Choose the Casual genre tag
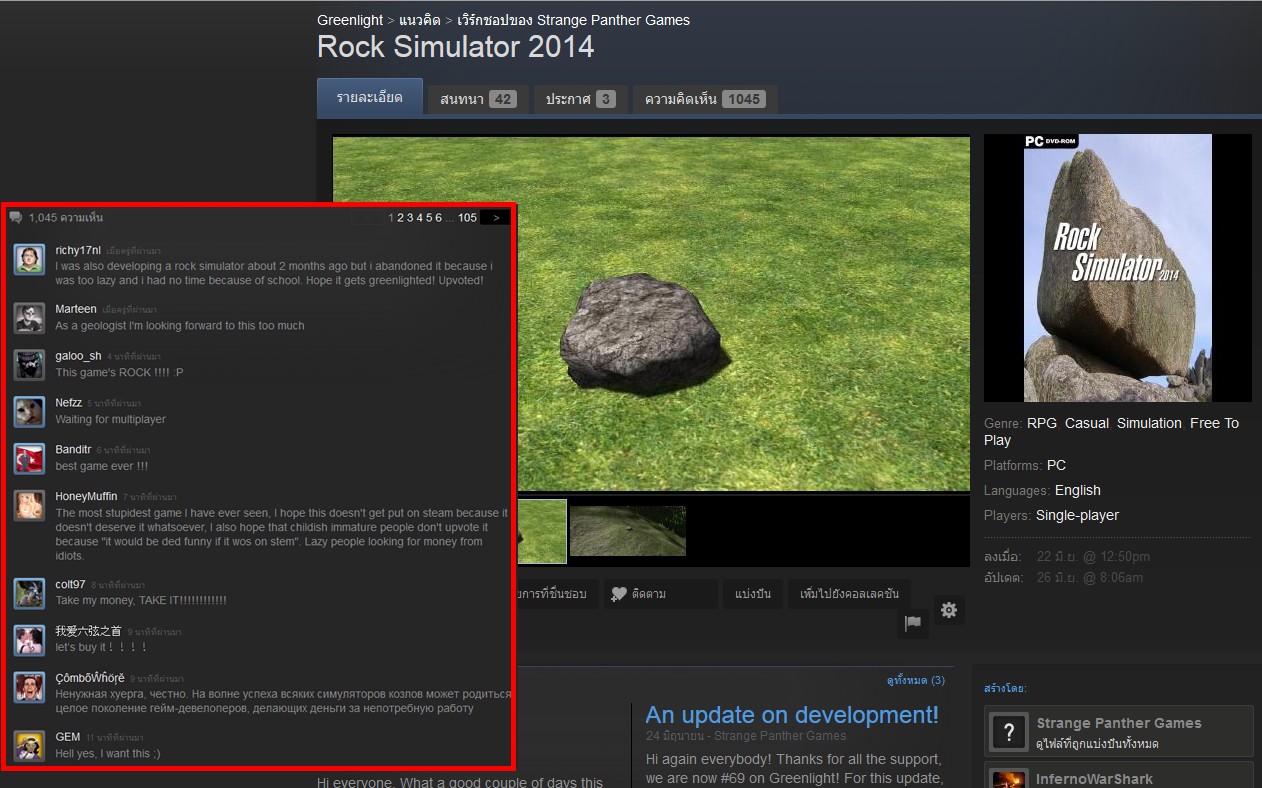Screen dimensions: 1262x788 coord(1087,423)
